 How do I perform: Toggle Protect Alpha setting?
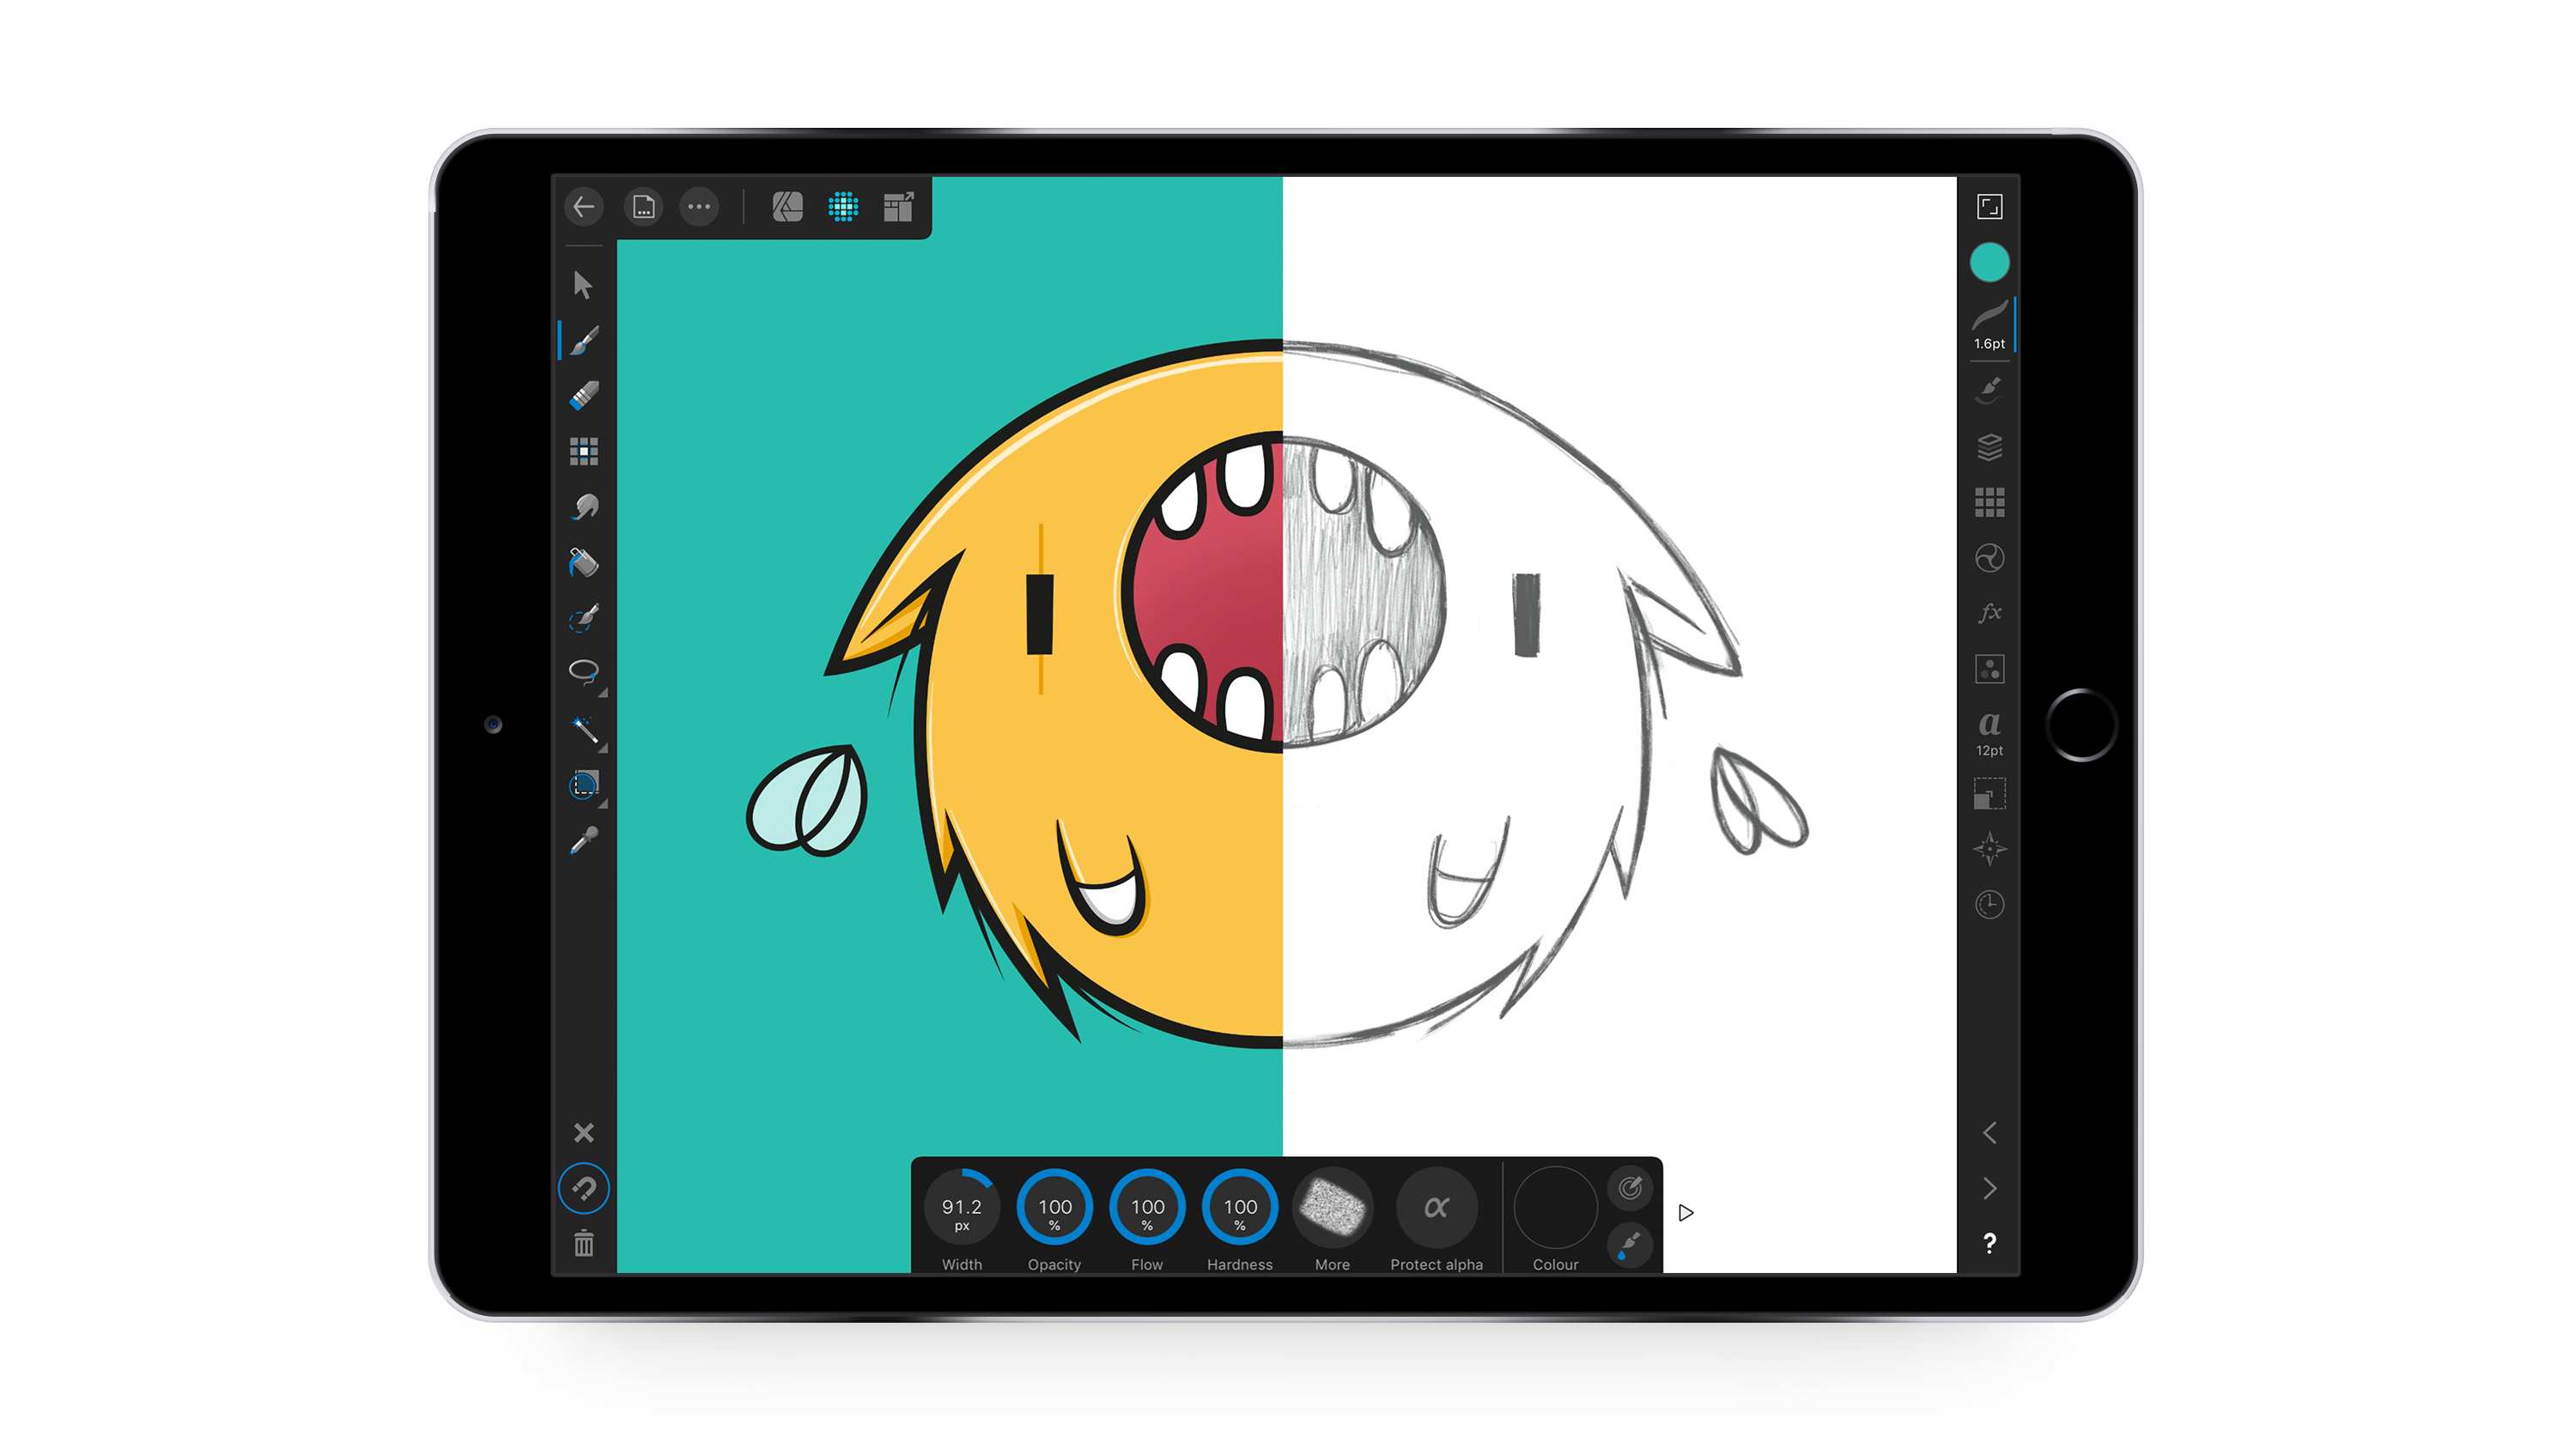(x=1438, y=1209)
